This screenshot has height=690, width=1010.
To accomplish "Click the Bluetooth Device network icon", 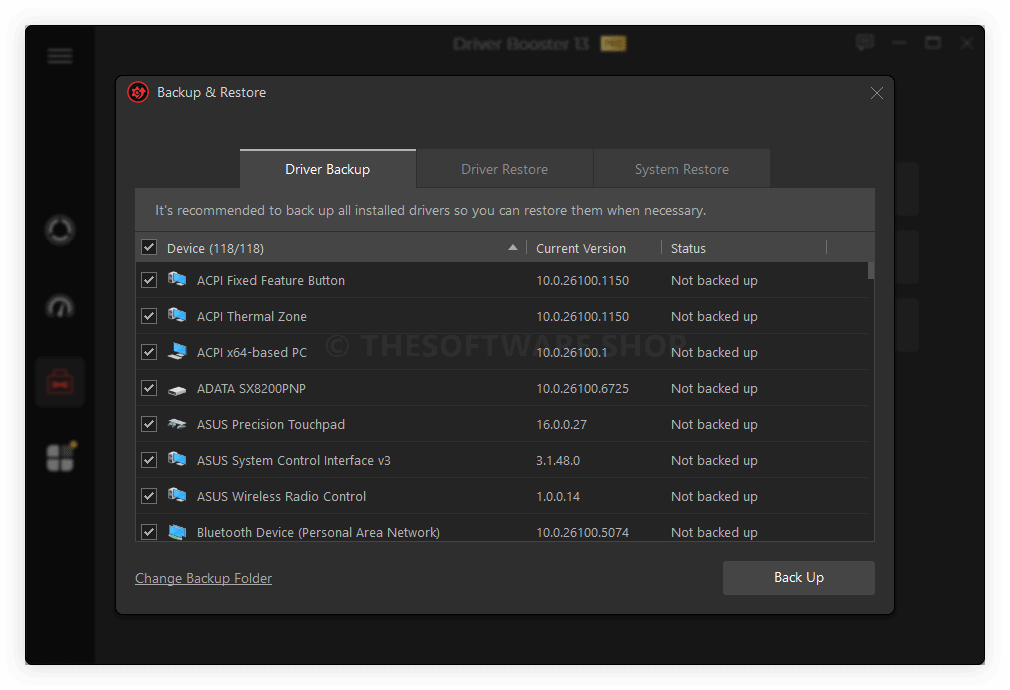I will pyautogui.click(x=177, y=532).
